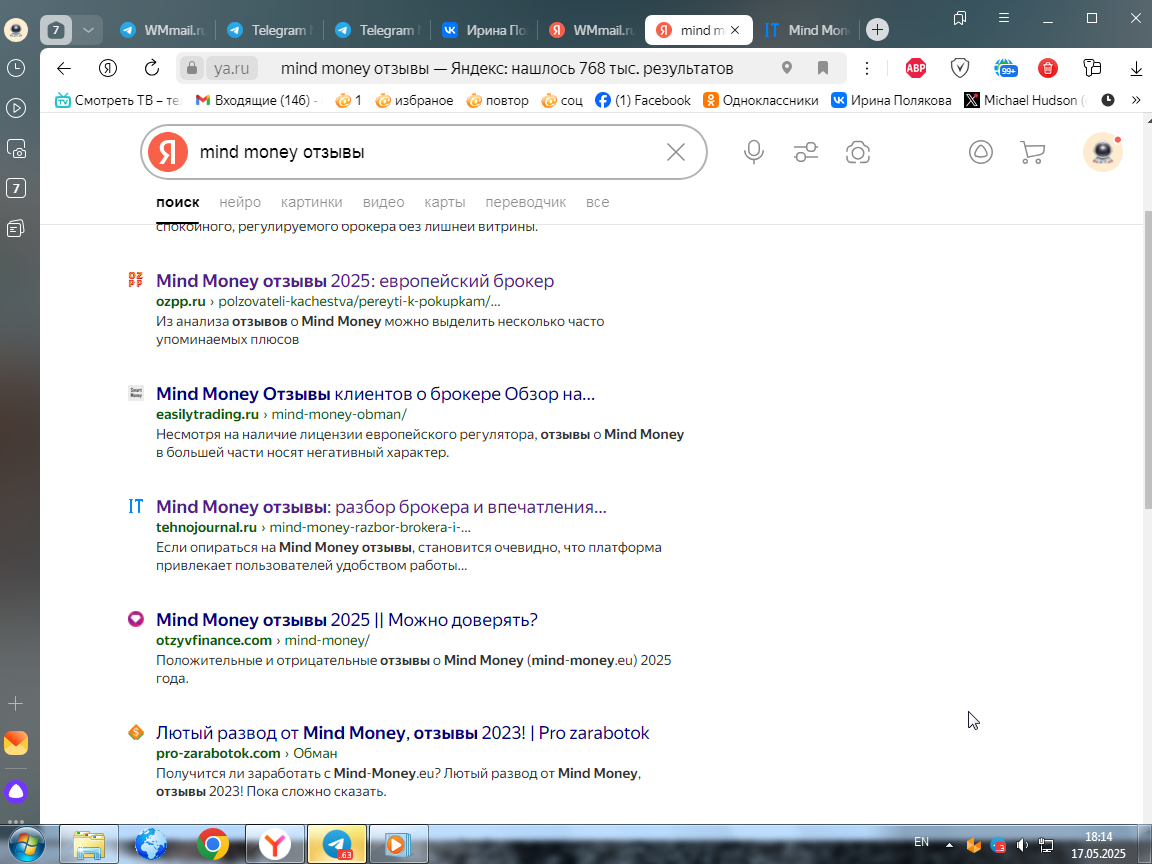Viewport: 1152px width, 864px height.
Task: Select the все search tab
Action: [597, 202]
